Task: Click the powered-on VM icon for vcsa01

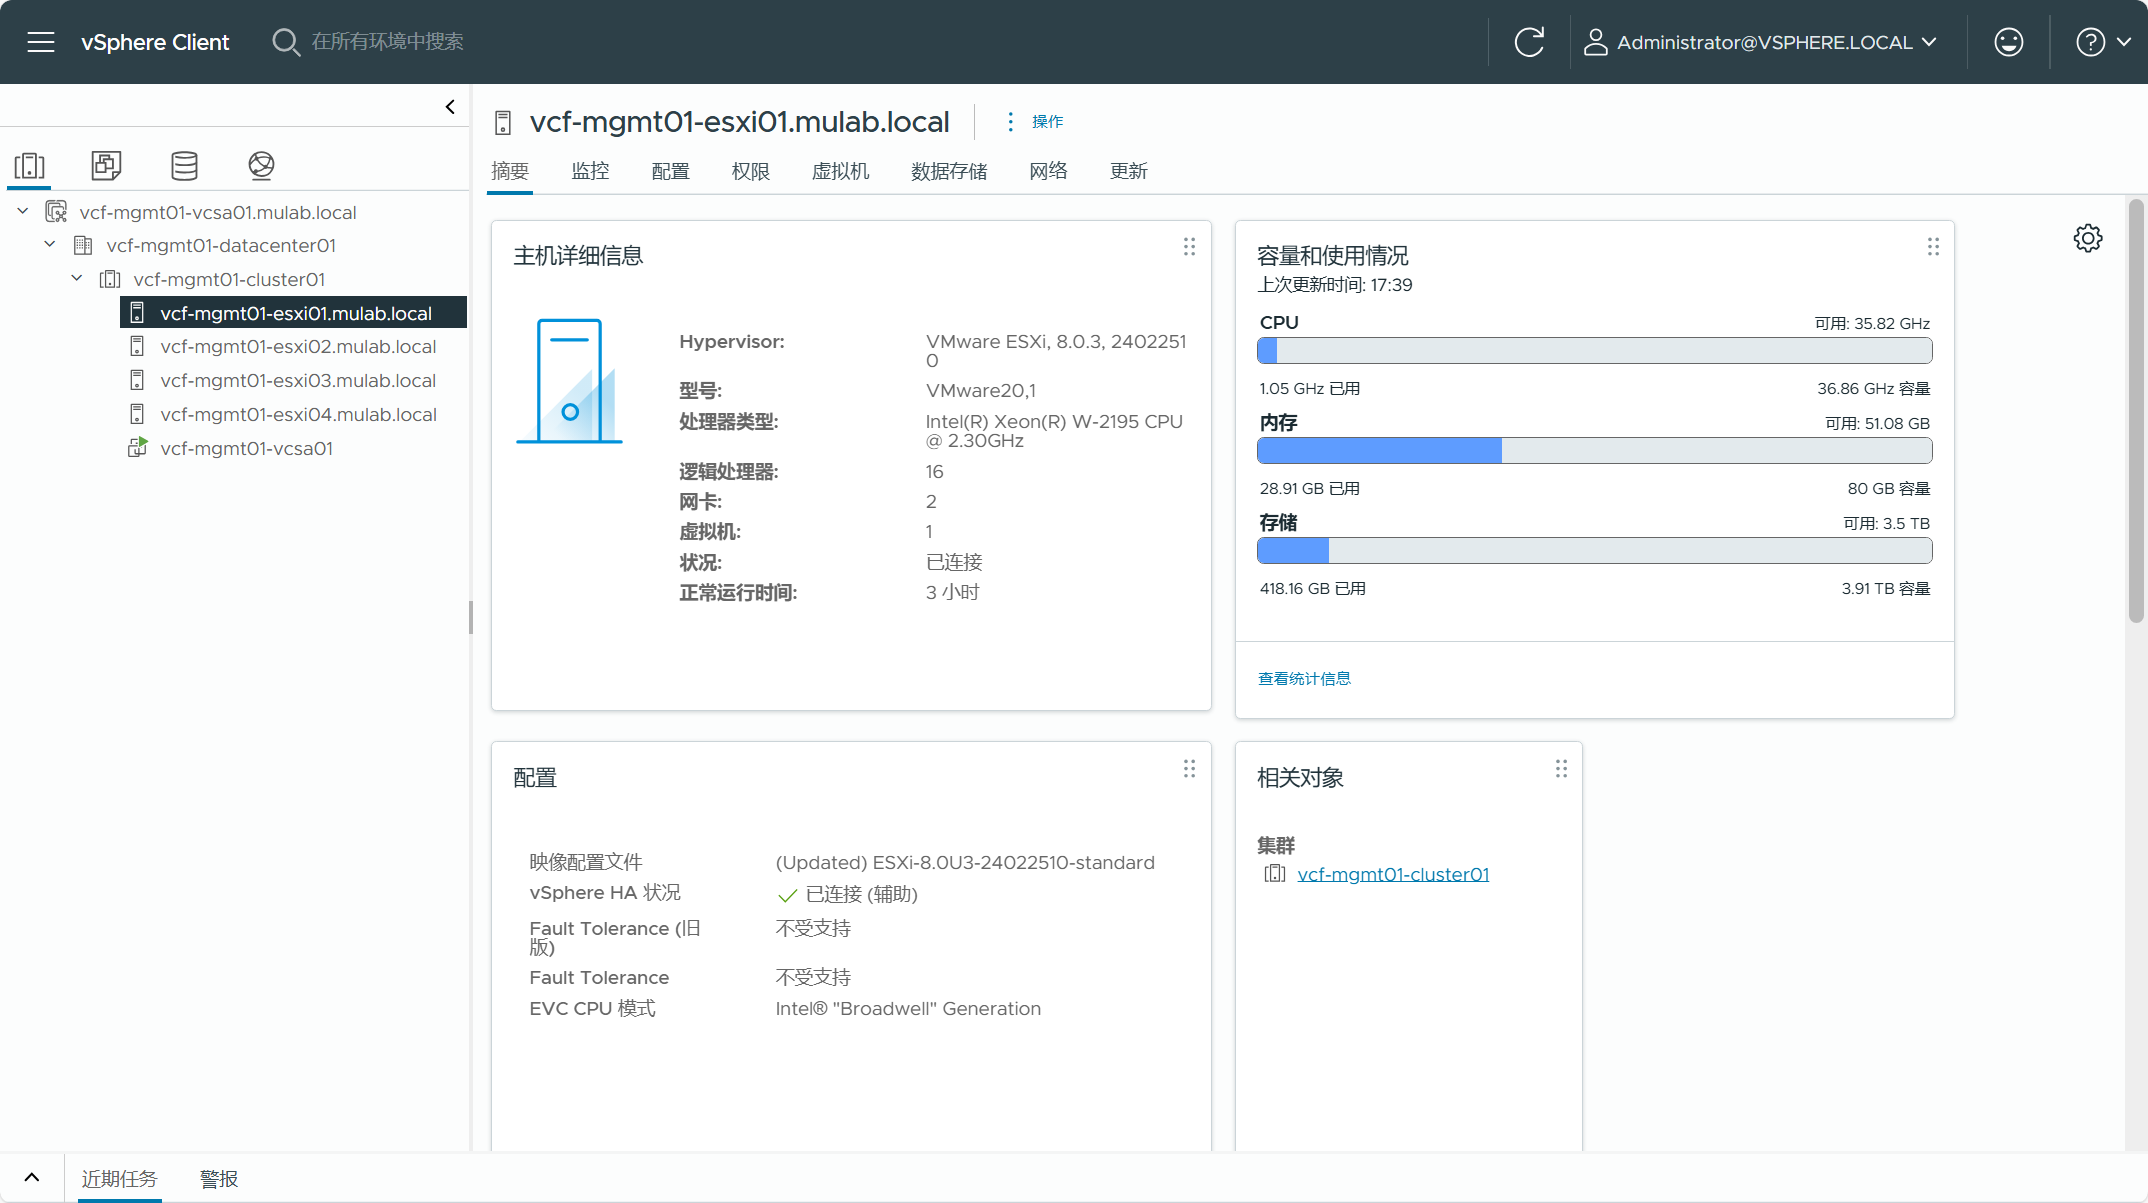Action: pos(137,448)
